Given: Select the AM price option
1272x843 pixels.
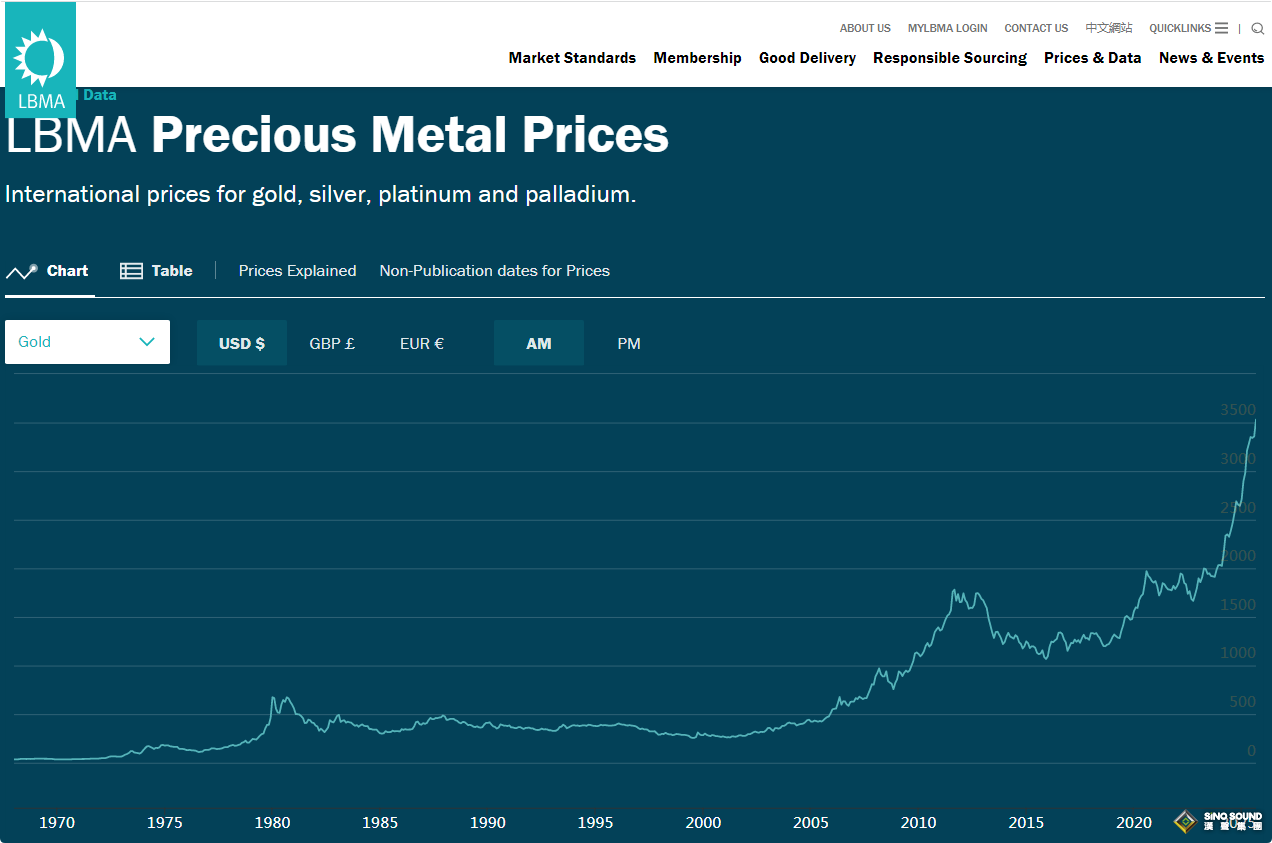Looking at the screenshot, I should coord(538,343).
